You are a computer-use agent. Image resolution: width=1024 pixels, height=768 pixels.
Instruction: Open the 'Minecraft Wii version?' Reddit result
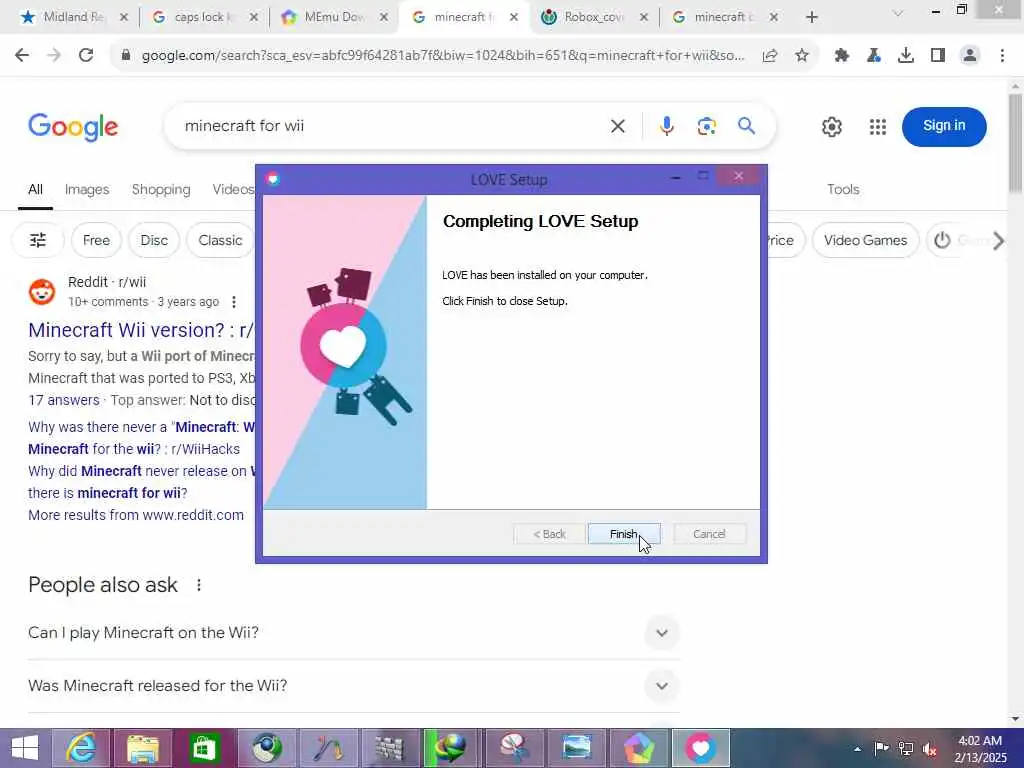(x=141, y=330)
